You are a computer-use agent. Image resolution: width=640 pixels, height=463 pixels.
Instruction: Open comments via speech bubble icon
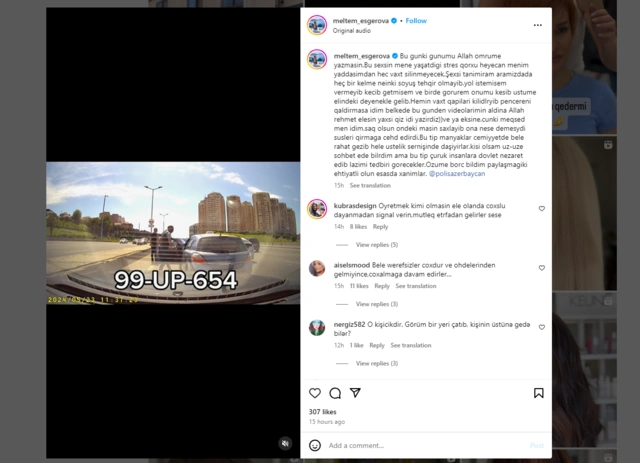[x=335, y=393]
